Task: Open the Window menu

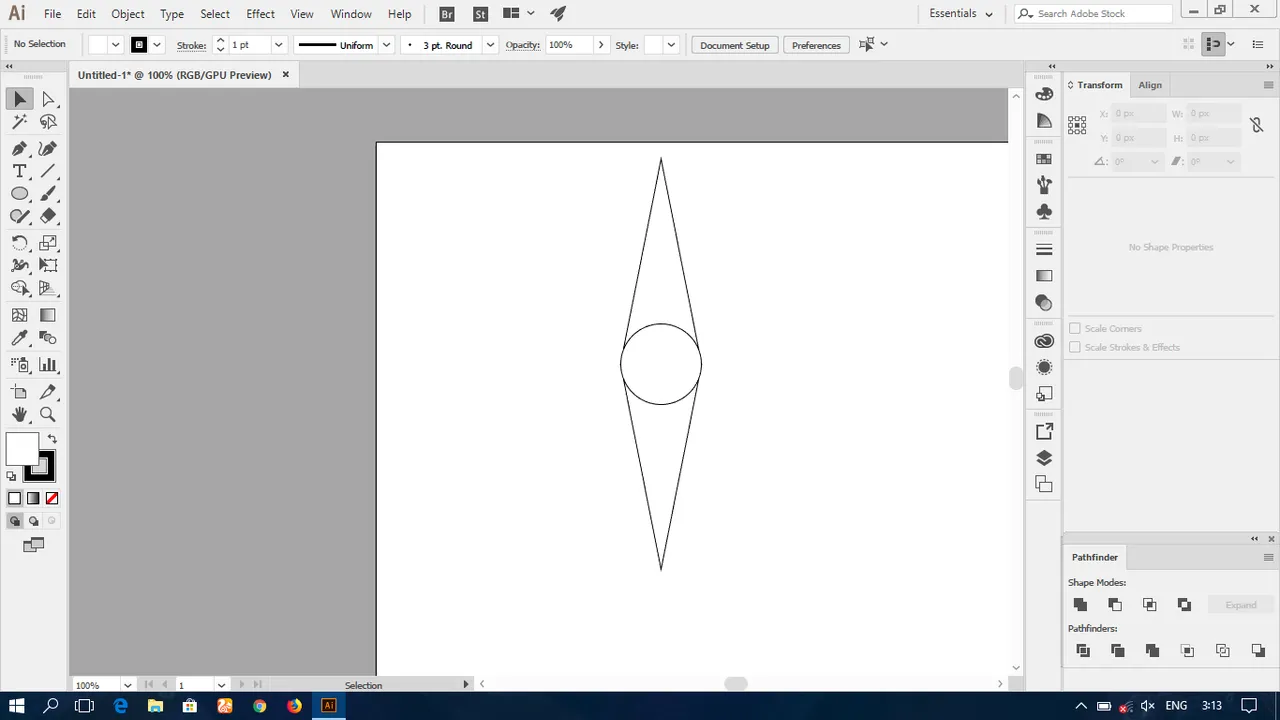Action: [351, 14]
